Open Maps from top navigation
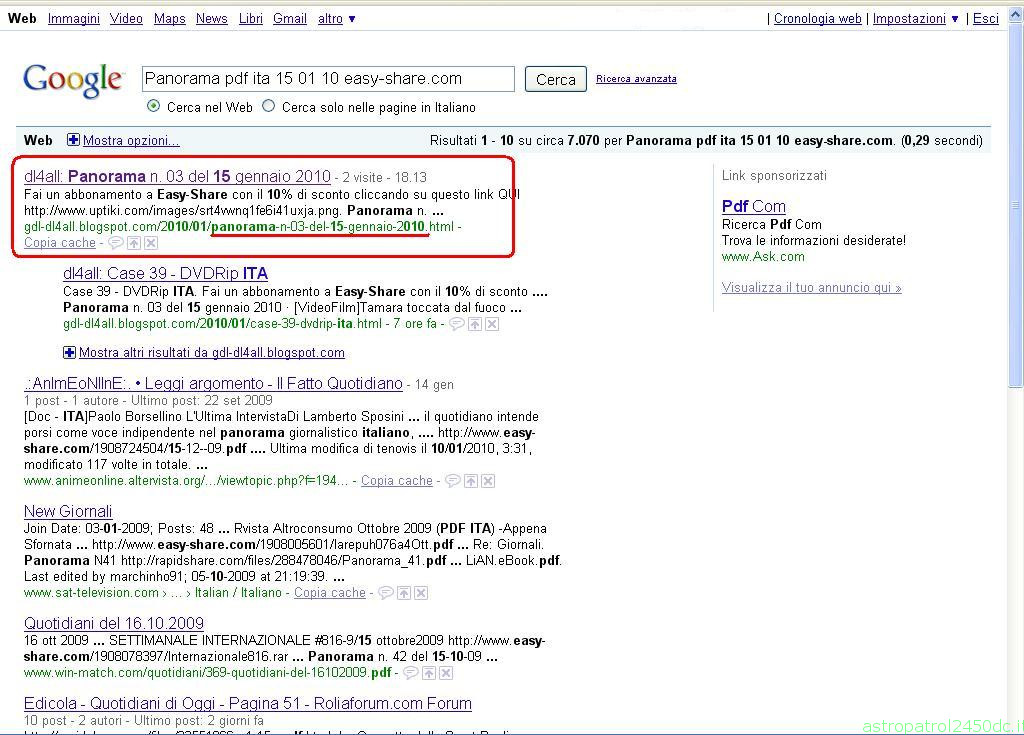The width and height of the screenshot is (1024, 735). click(170, 19)
